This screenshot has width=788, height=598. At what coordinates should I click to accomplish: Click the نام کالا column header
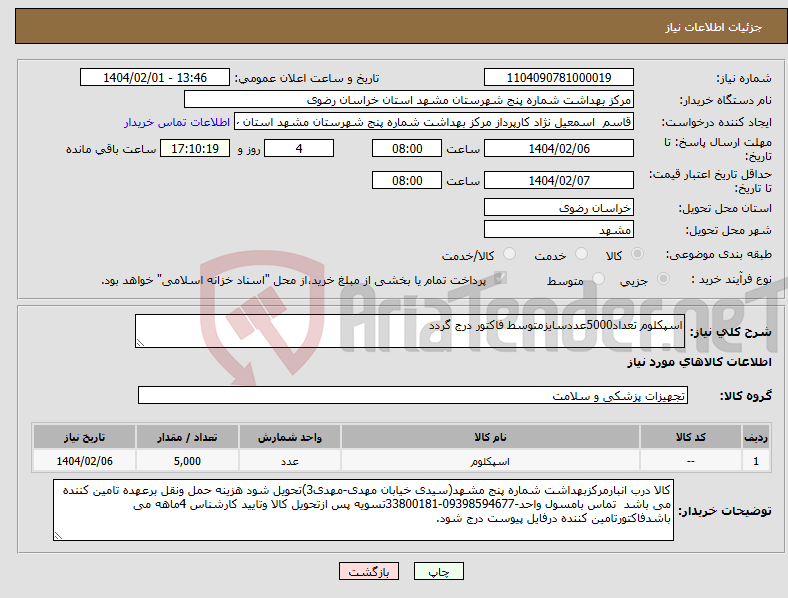click(x=490, y=437)
